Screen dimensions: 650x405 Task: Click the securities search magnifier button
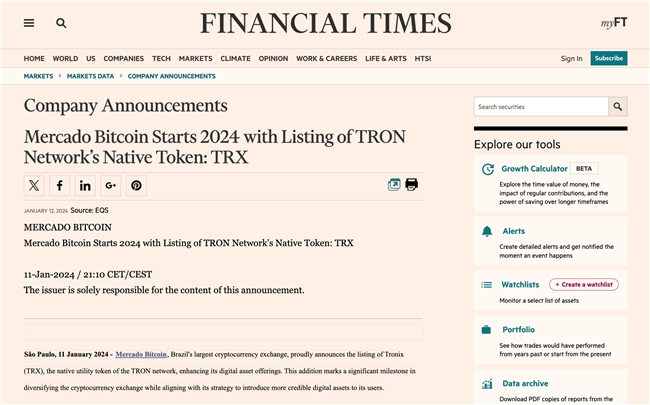pyautogui.click(x=618, y=107)
